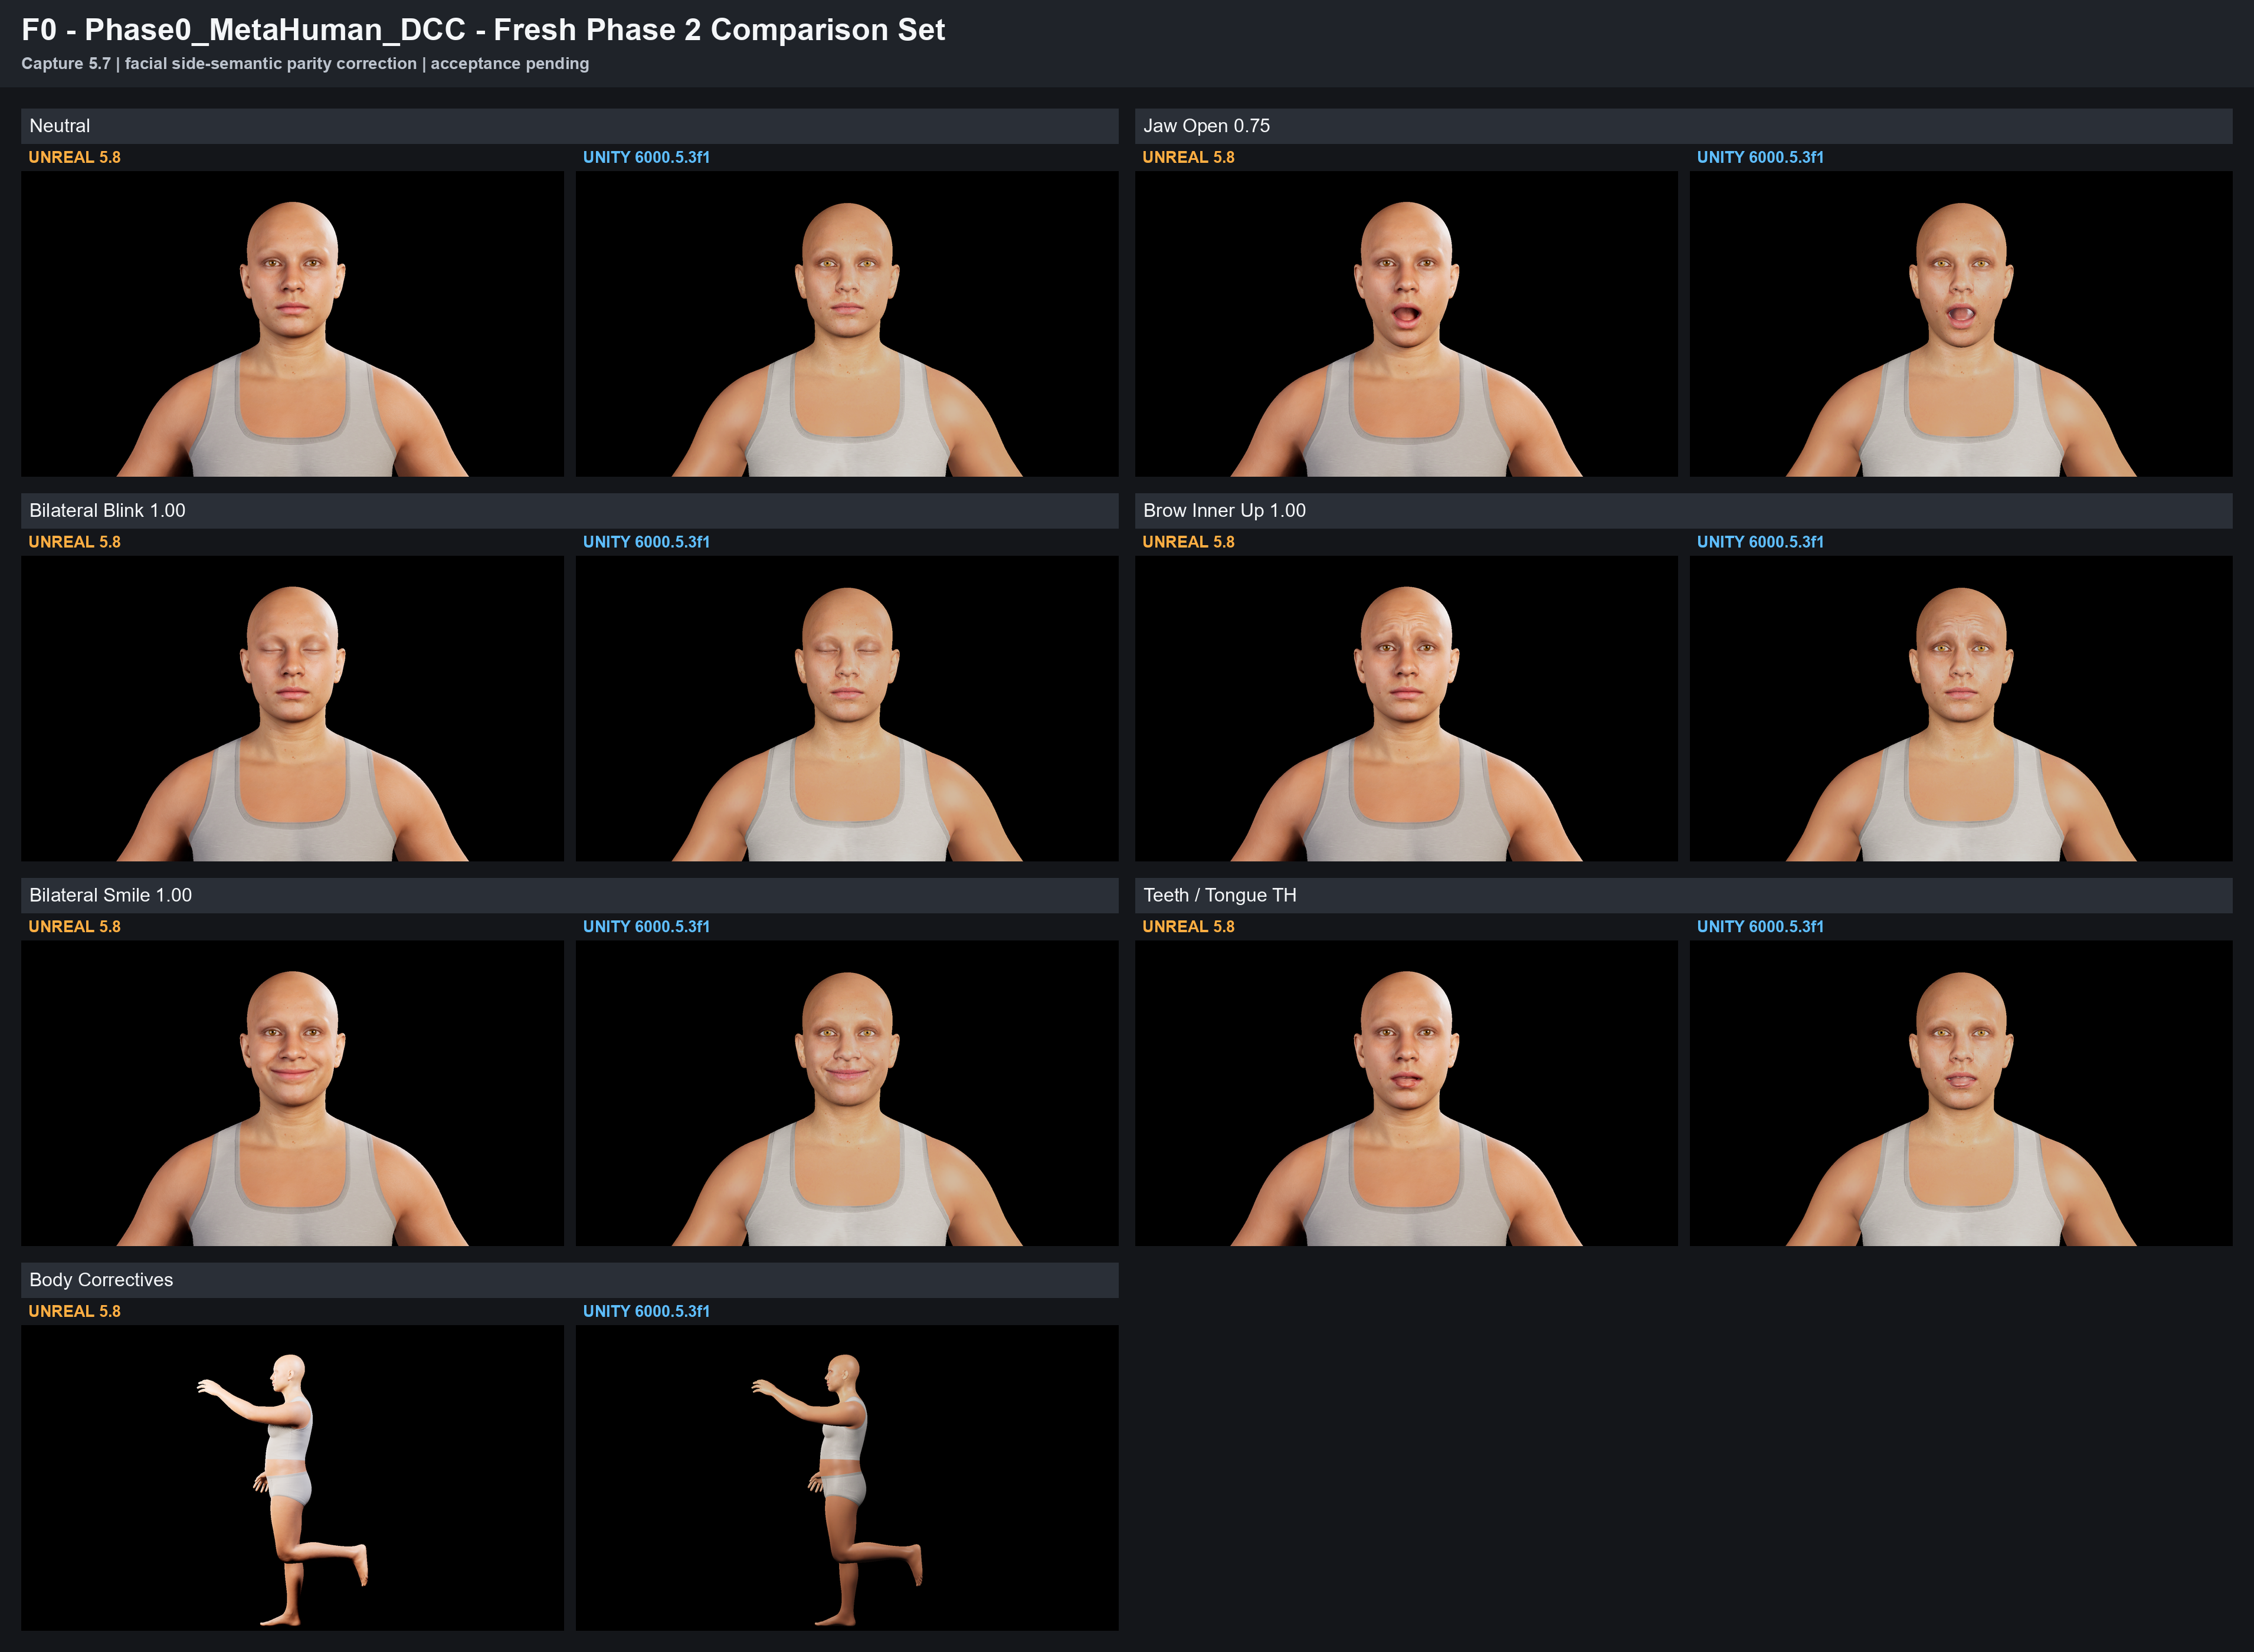Click the Brow Inner Up Unreal render
Screen dimensions: 2254x1652
pyautogui.click(x=1406, y=709)
